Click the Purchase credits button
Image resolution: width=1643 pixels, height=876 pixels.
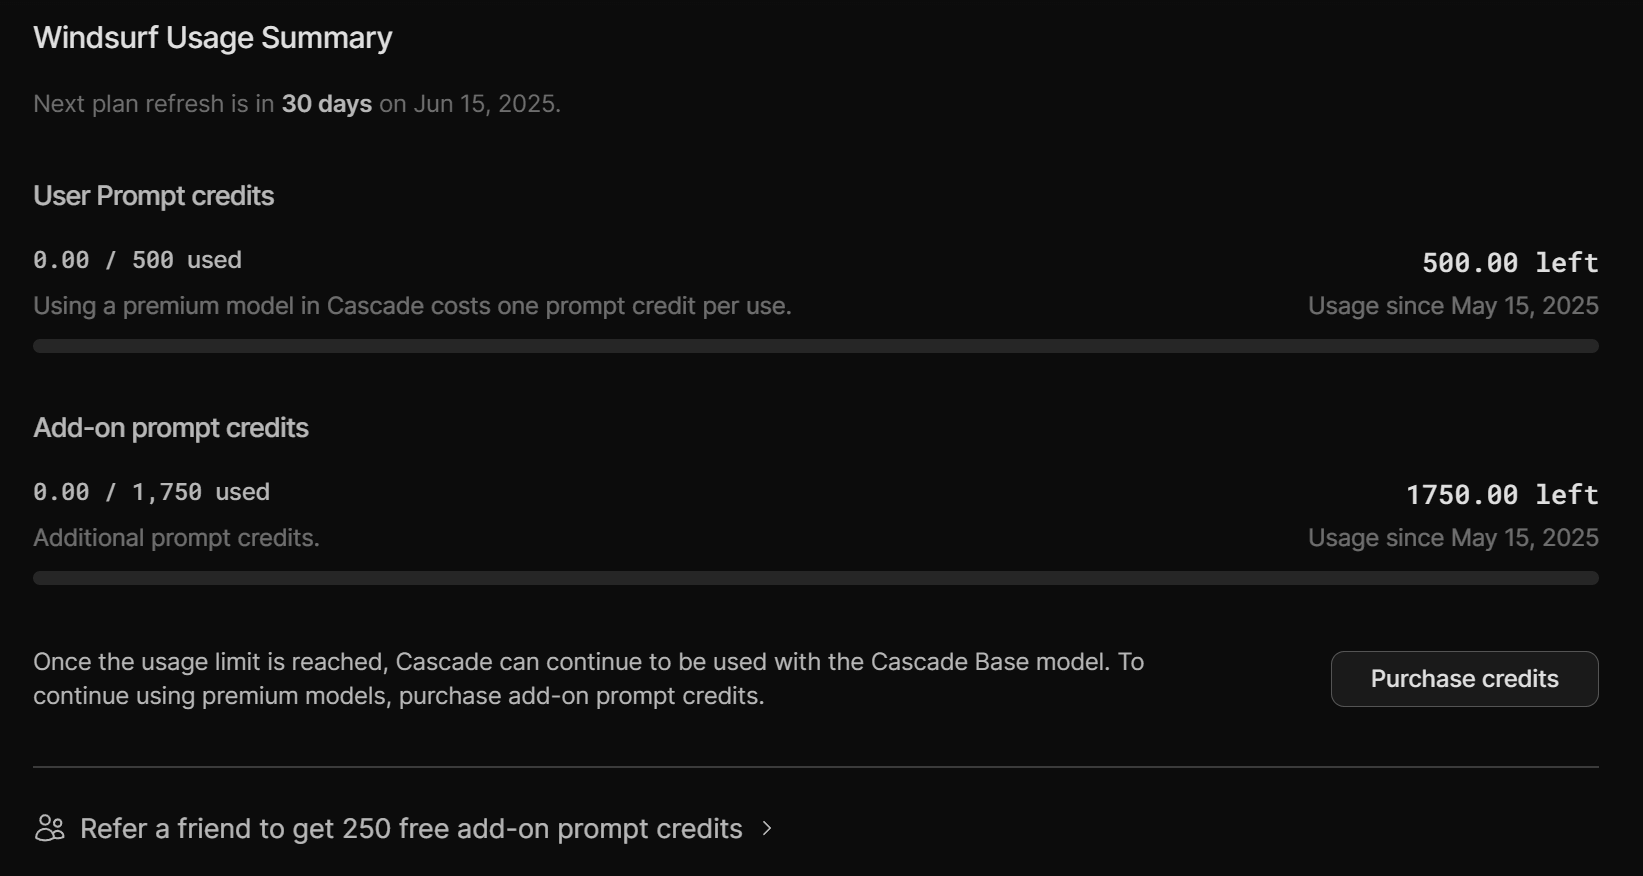[1464, 679]
